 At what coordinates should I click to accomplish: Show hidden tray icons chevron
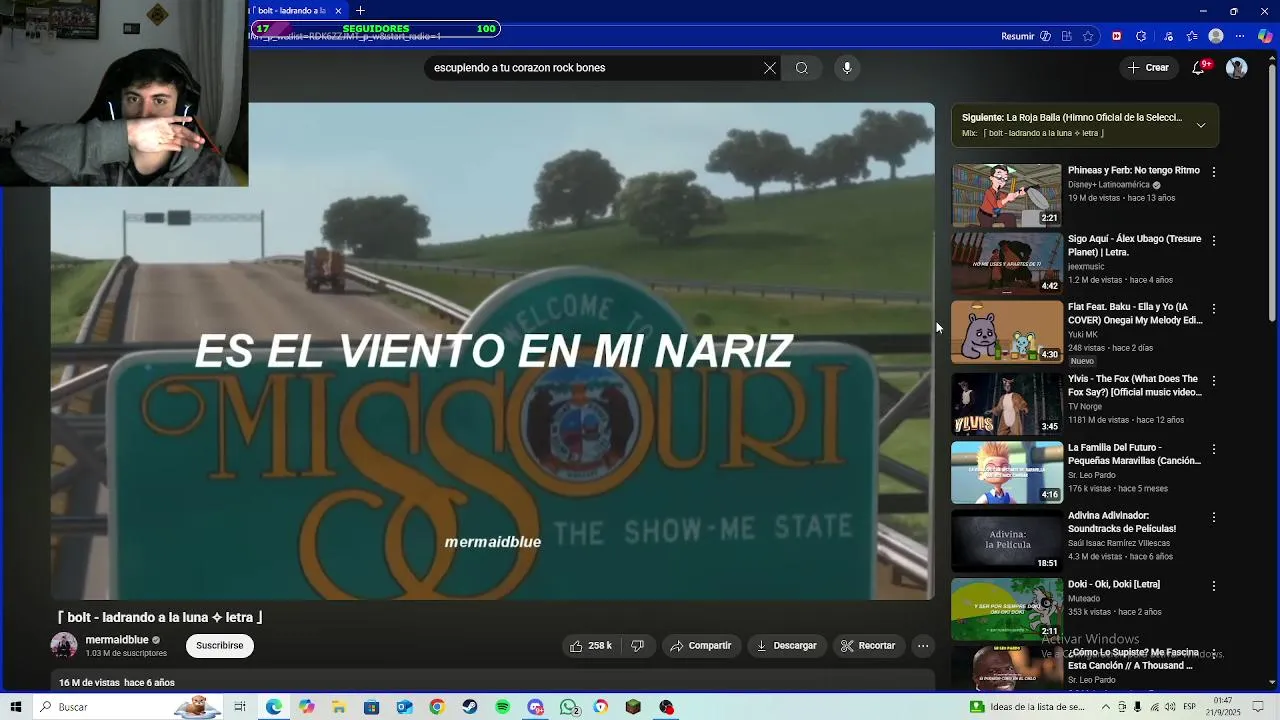(x=1106, y=707)
